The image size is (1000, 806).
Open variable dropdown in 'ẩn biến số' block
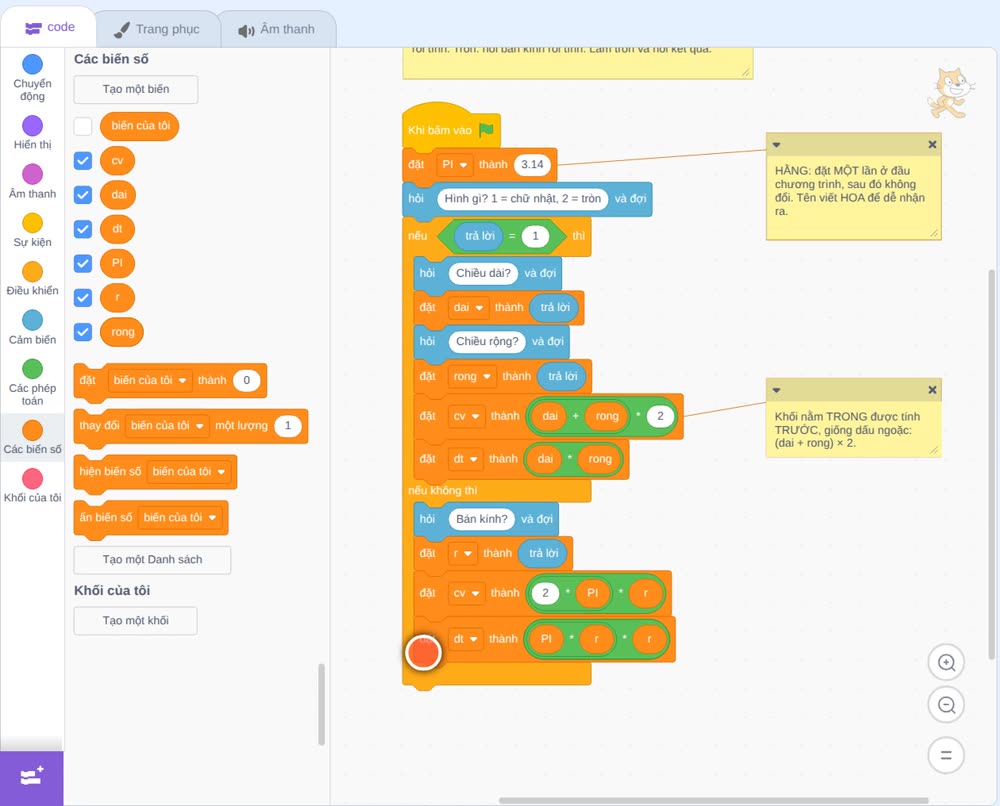[x=180, y=518]
